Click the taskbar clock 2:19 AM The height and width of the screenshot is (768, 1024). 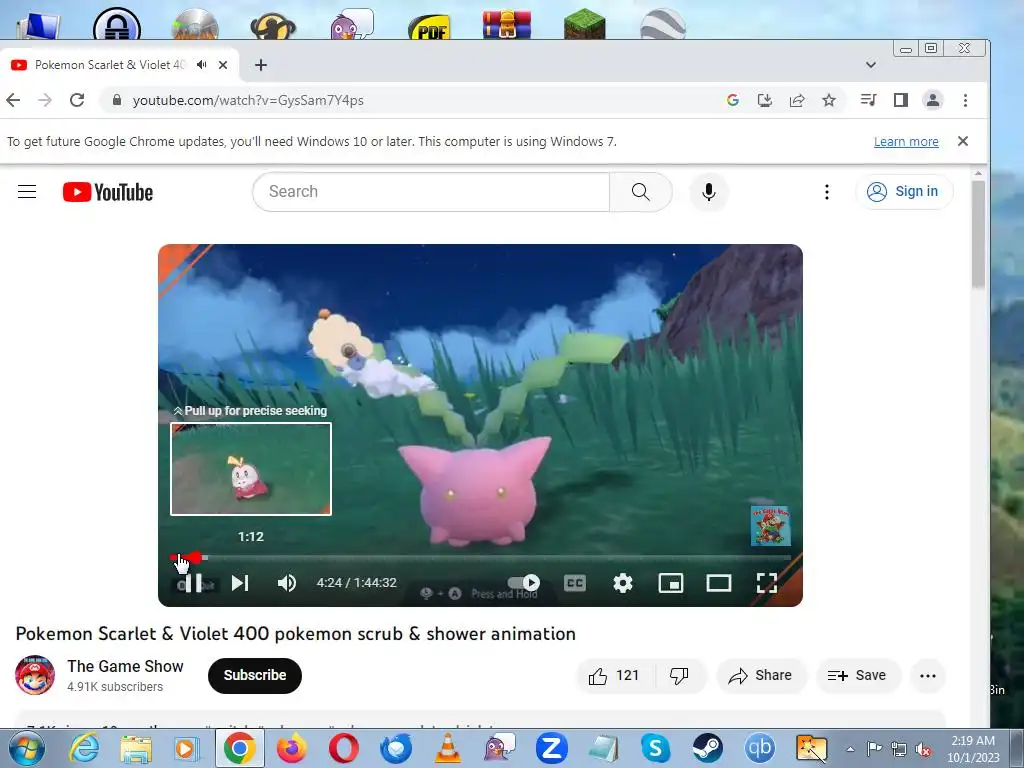click(x=973, y=741)
